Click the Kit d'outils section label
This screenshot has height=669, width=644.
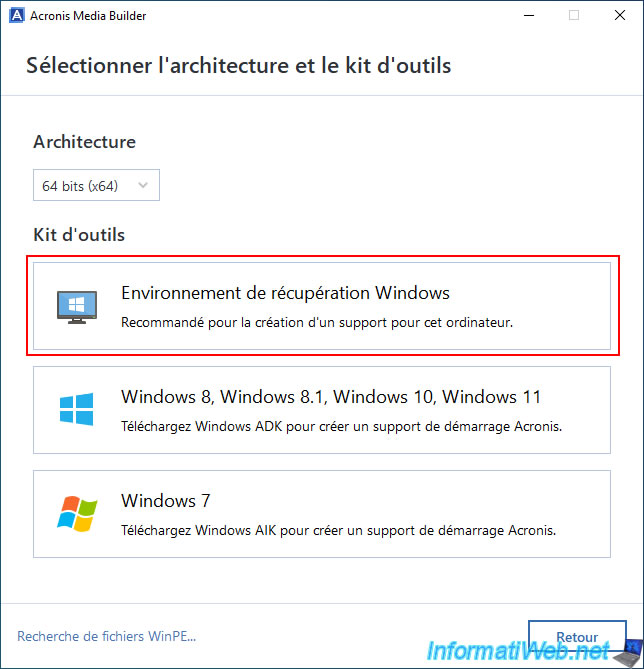(x=78, y=235)
